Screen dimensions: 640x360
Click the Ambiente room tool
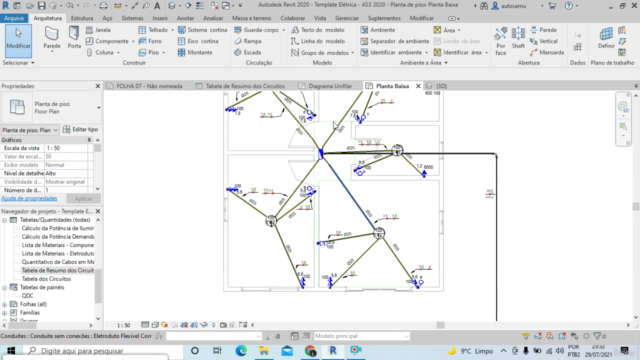[378, 30]
